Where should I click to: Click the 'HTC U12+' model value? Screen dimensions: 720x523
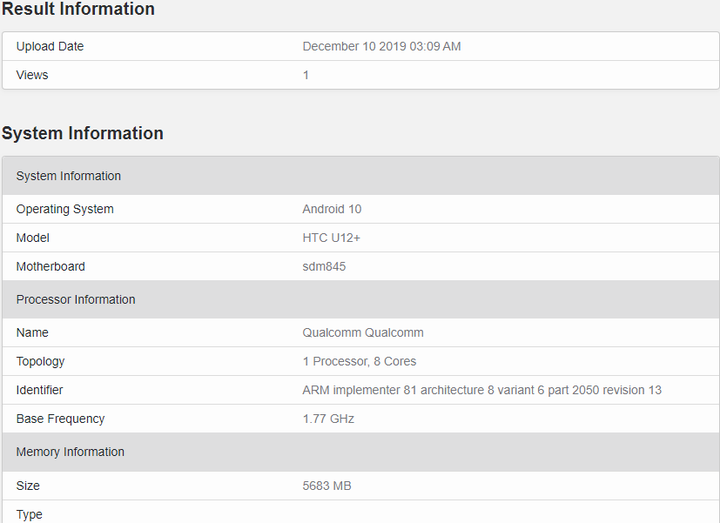[331, 238]
